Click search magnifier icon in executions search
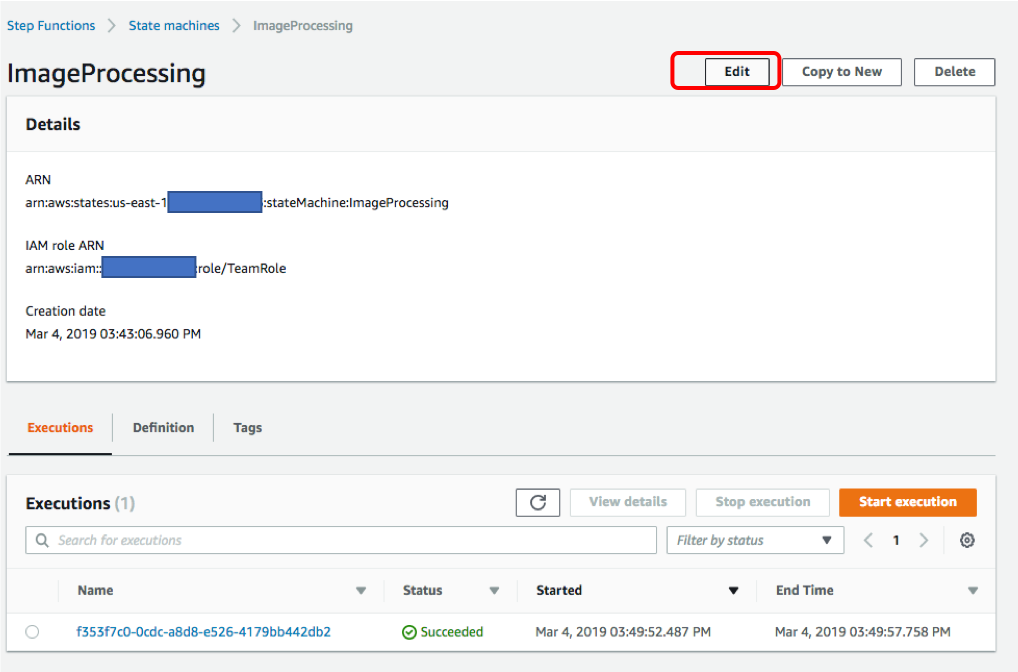The image size is (1018, 672). 42,540
